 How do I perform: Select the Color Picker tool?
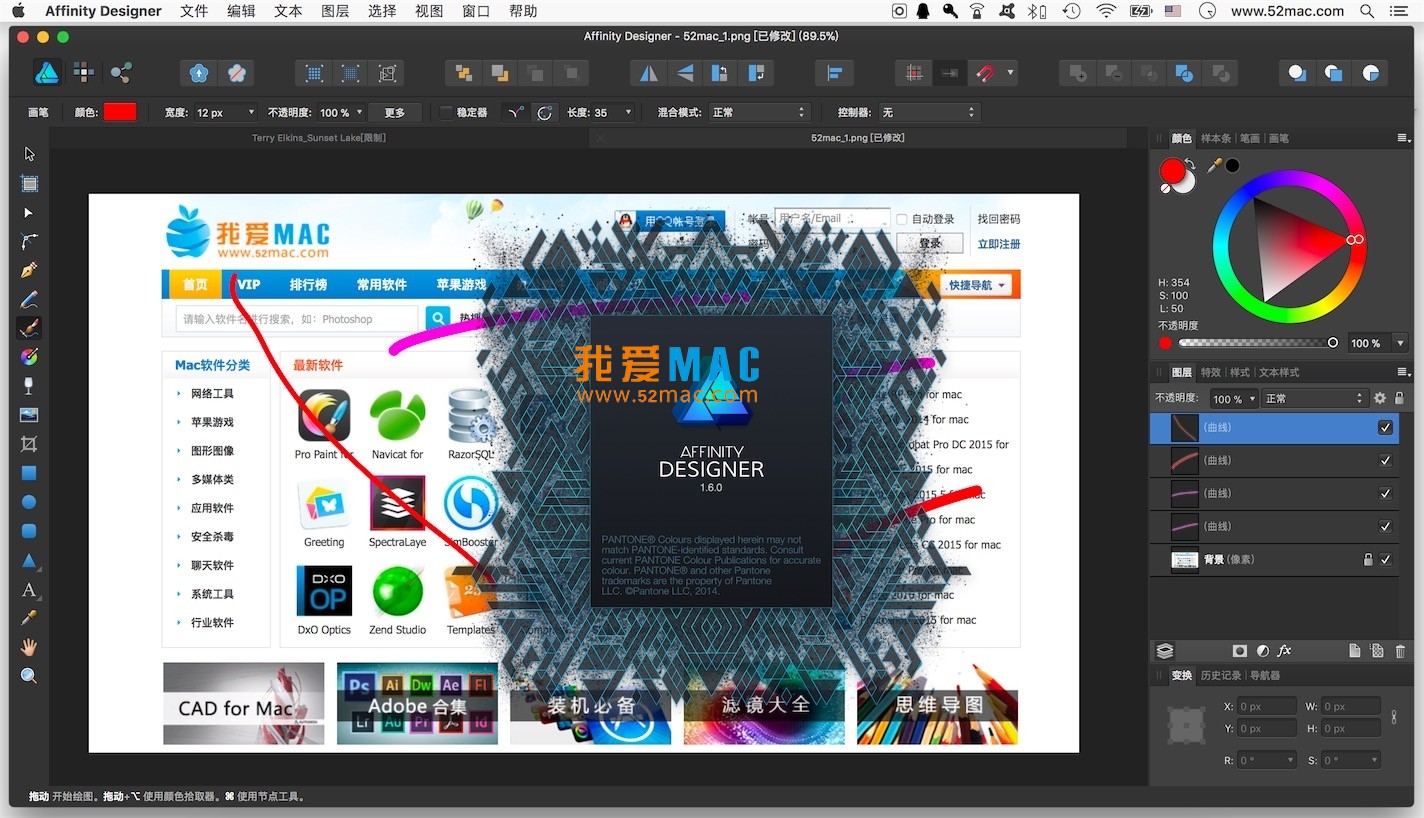28,619
